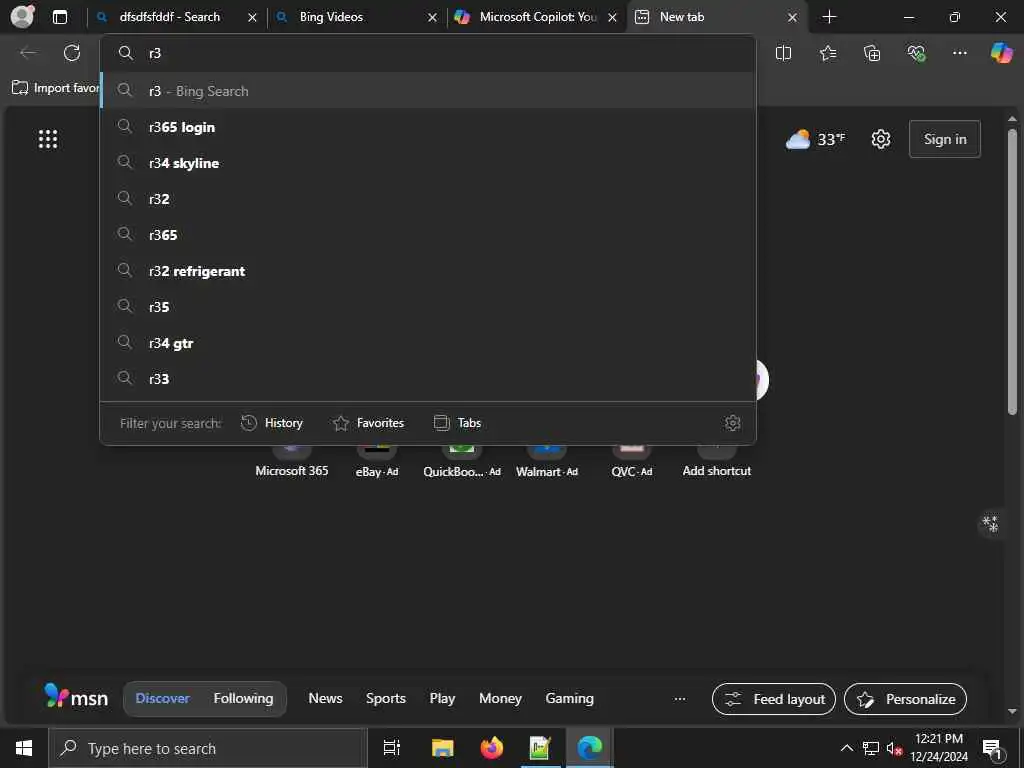Open Import favorites bookmark item
Viewport: 1024px width, 768px height.
pos(56,88)
